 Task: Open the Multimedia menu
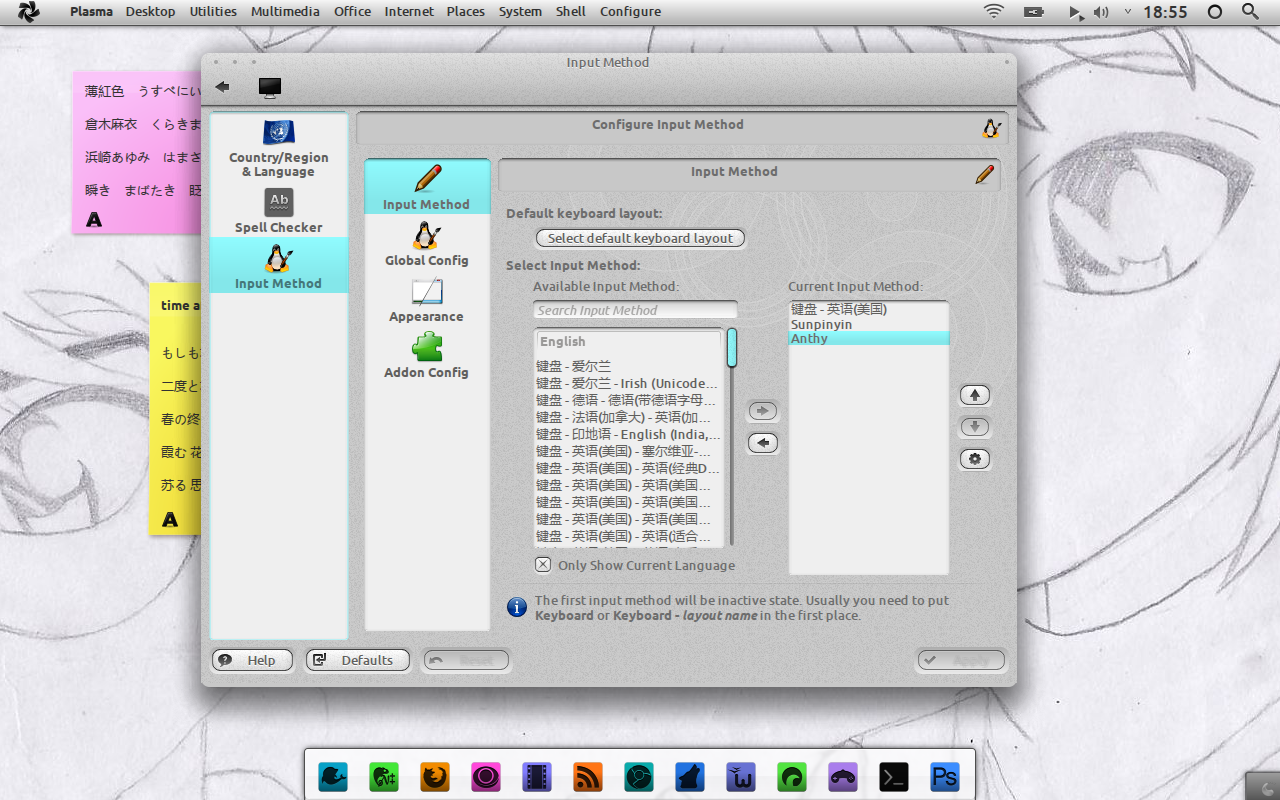[x=285, y=12]
